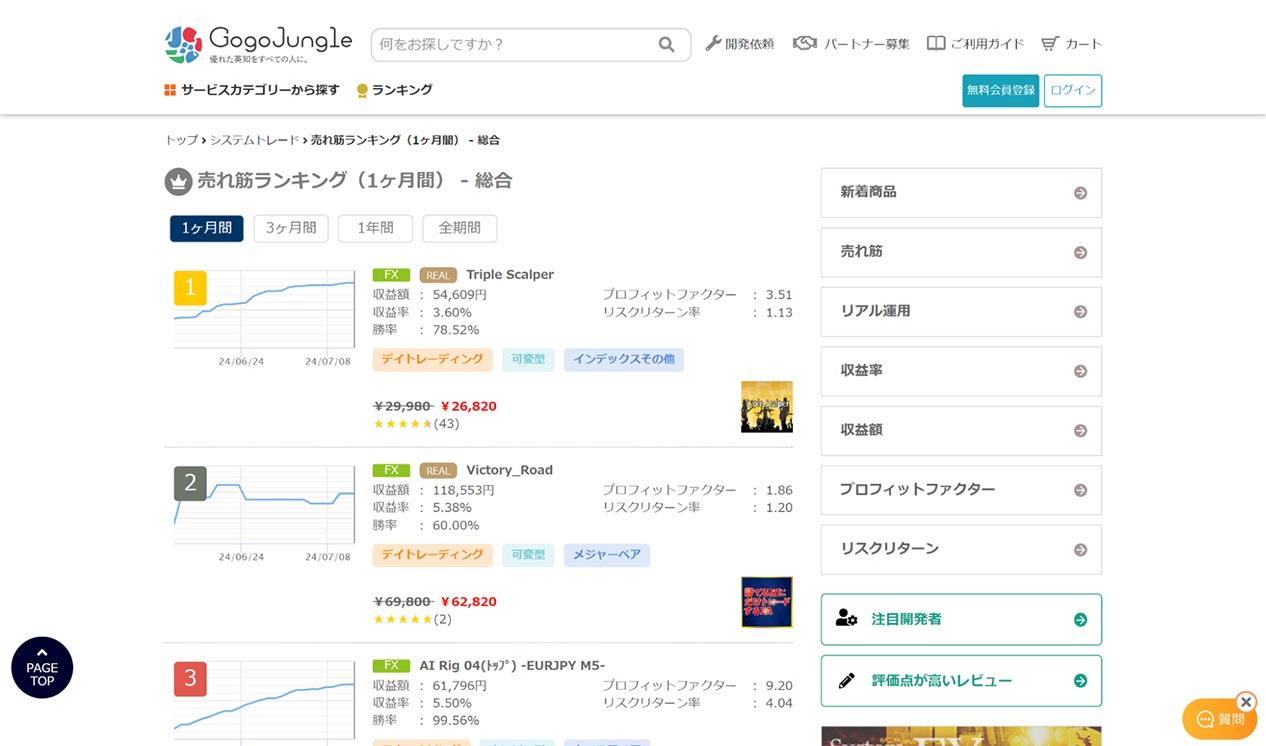The image size is (1266, 746).
Task: Click the green arrow in 注目開発者 button
Action: coord(1080,620)
